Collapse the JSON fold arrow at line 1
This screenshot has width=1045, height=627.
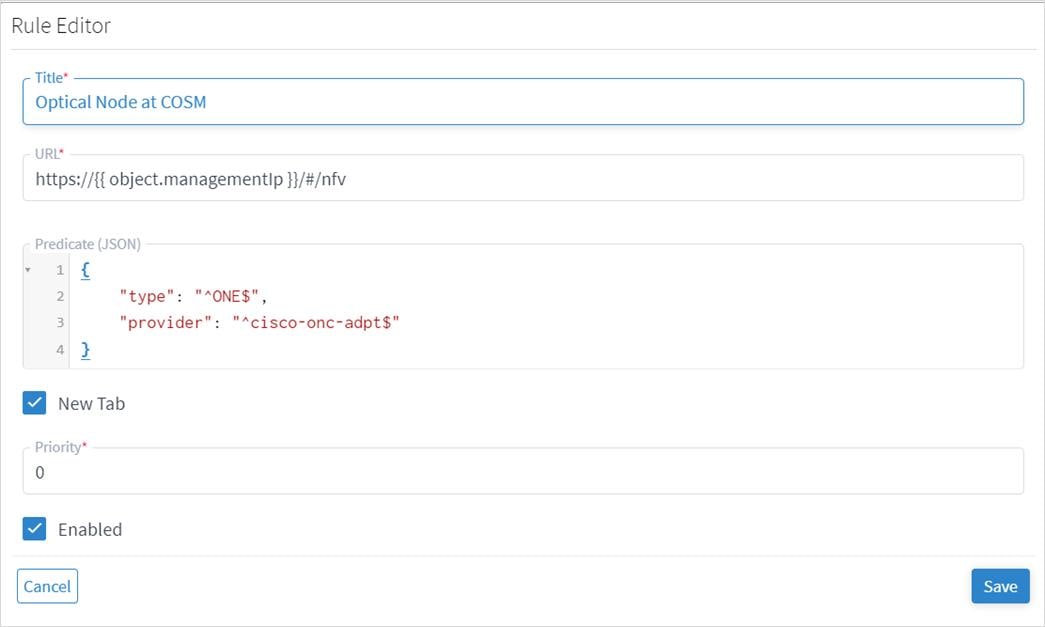pyautogui.click(x=28, y=270)
